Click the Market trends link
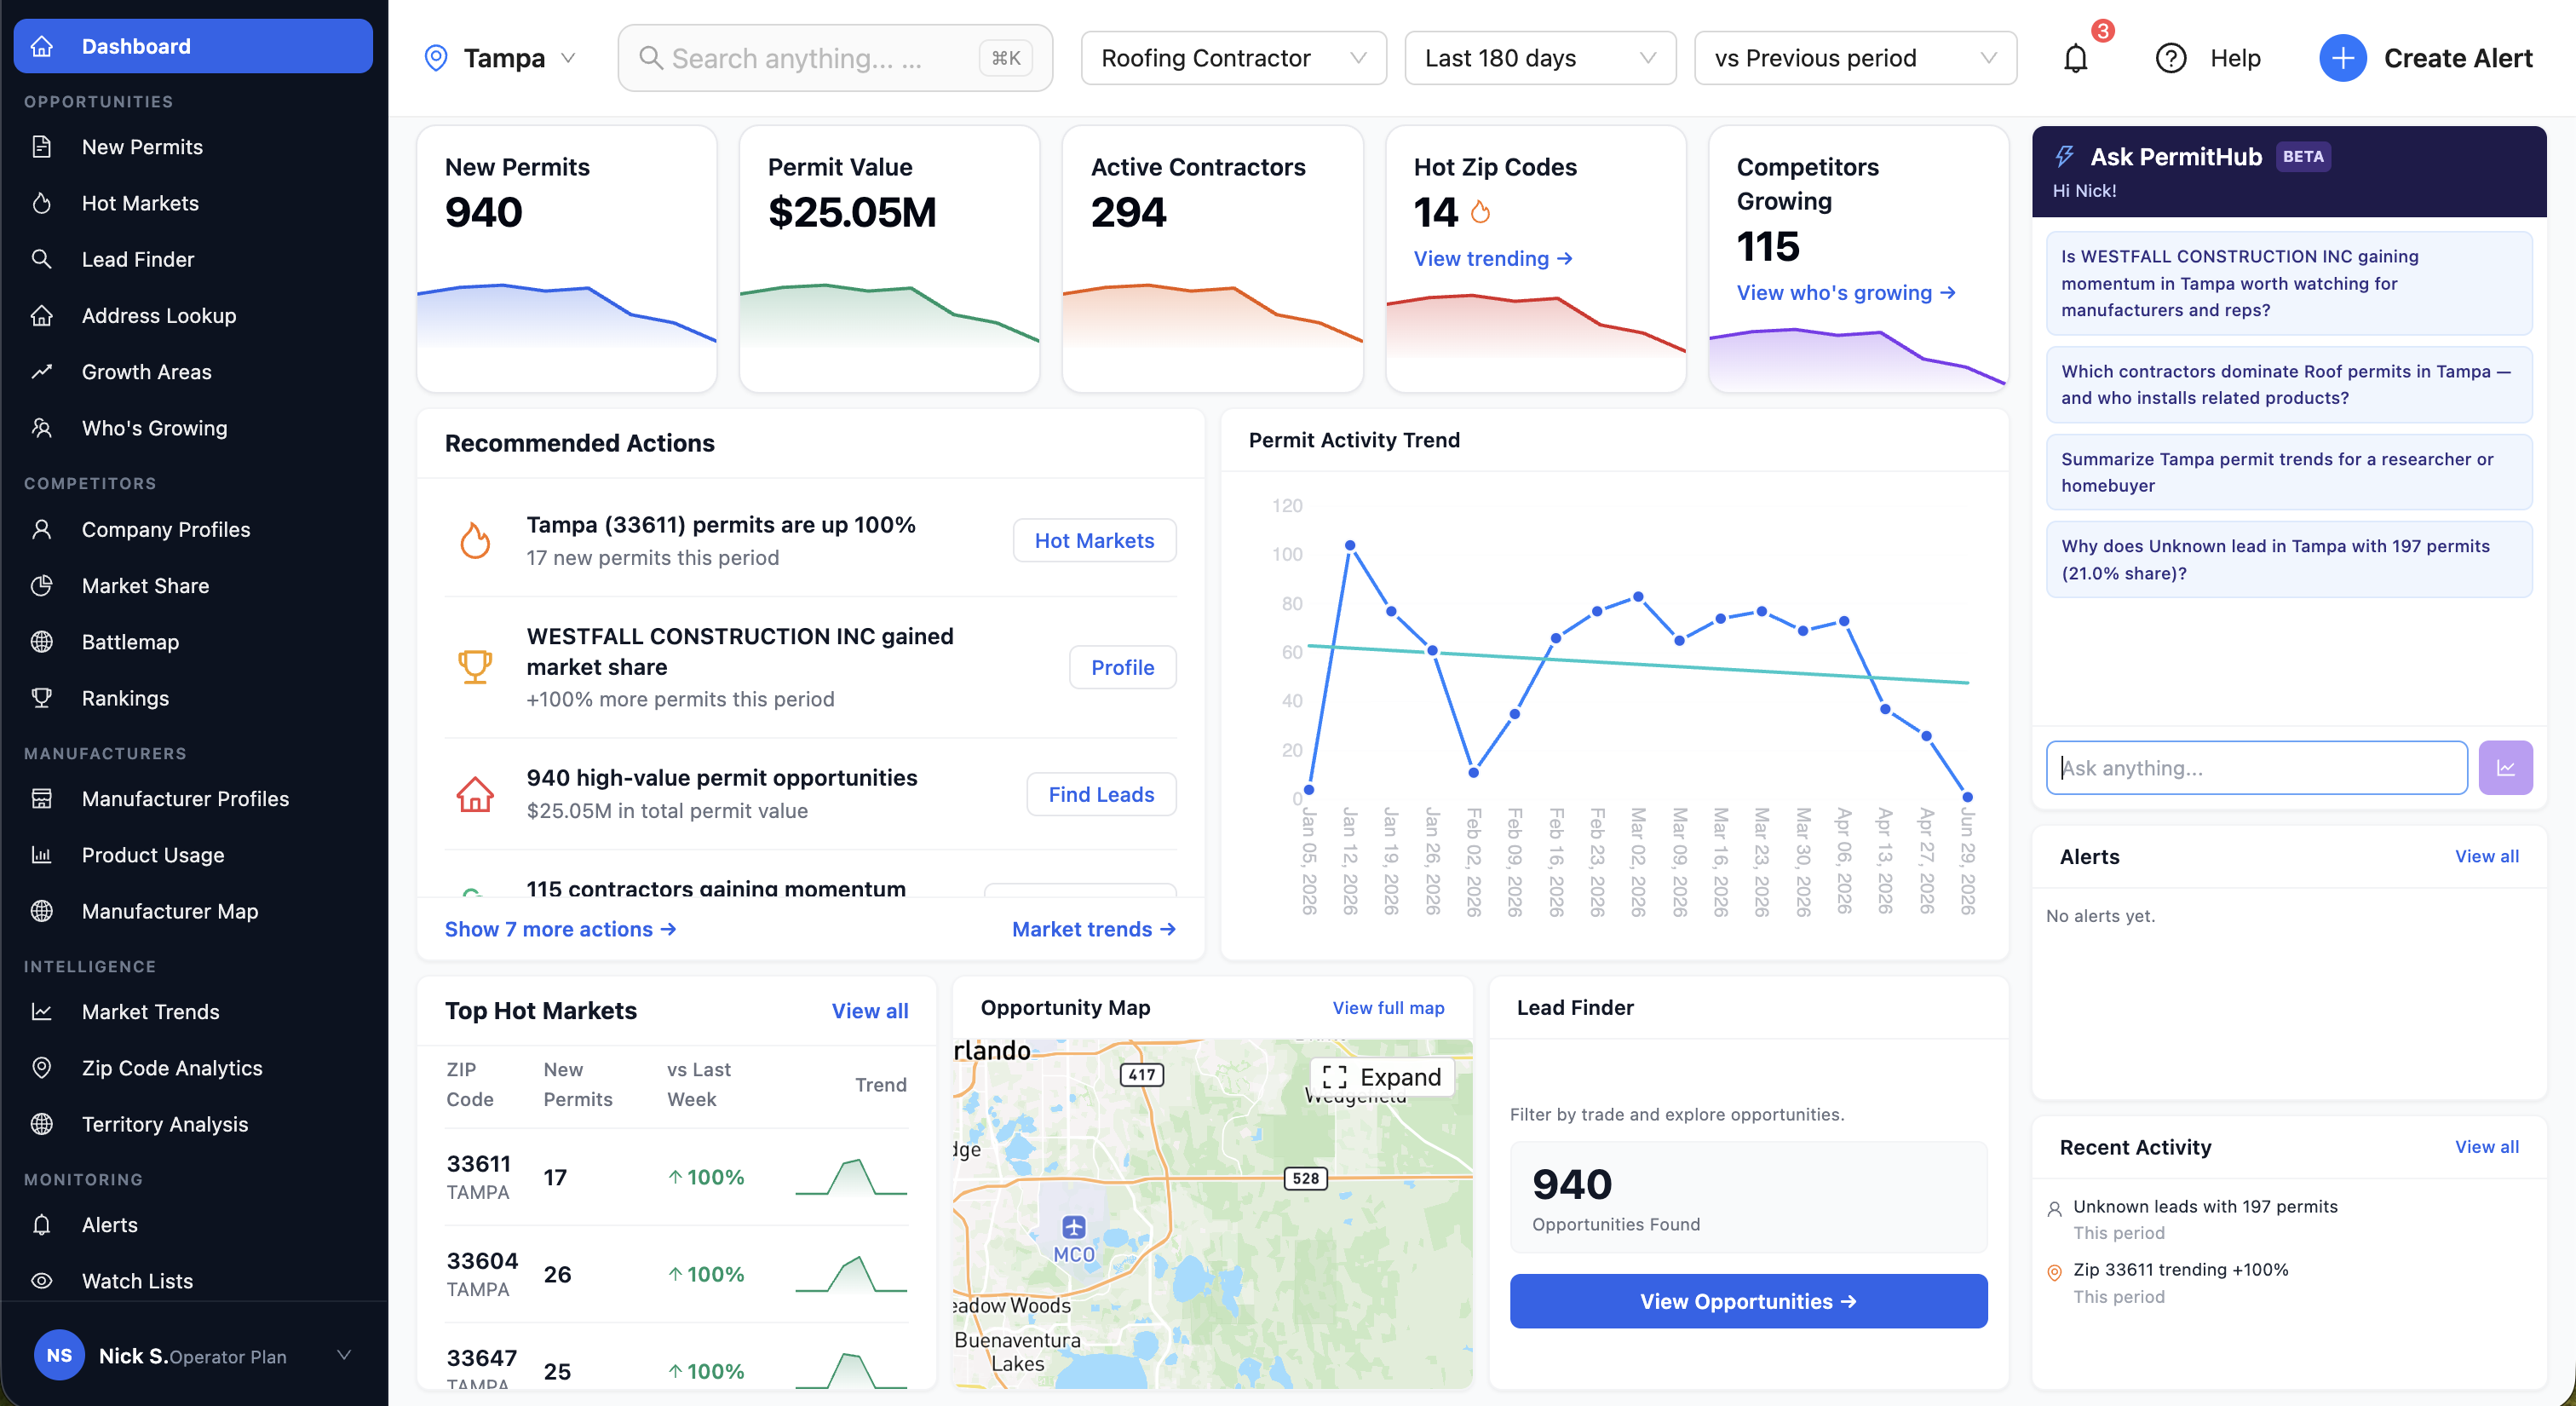 (1094, 929)
